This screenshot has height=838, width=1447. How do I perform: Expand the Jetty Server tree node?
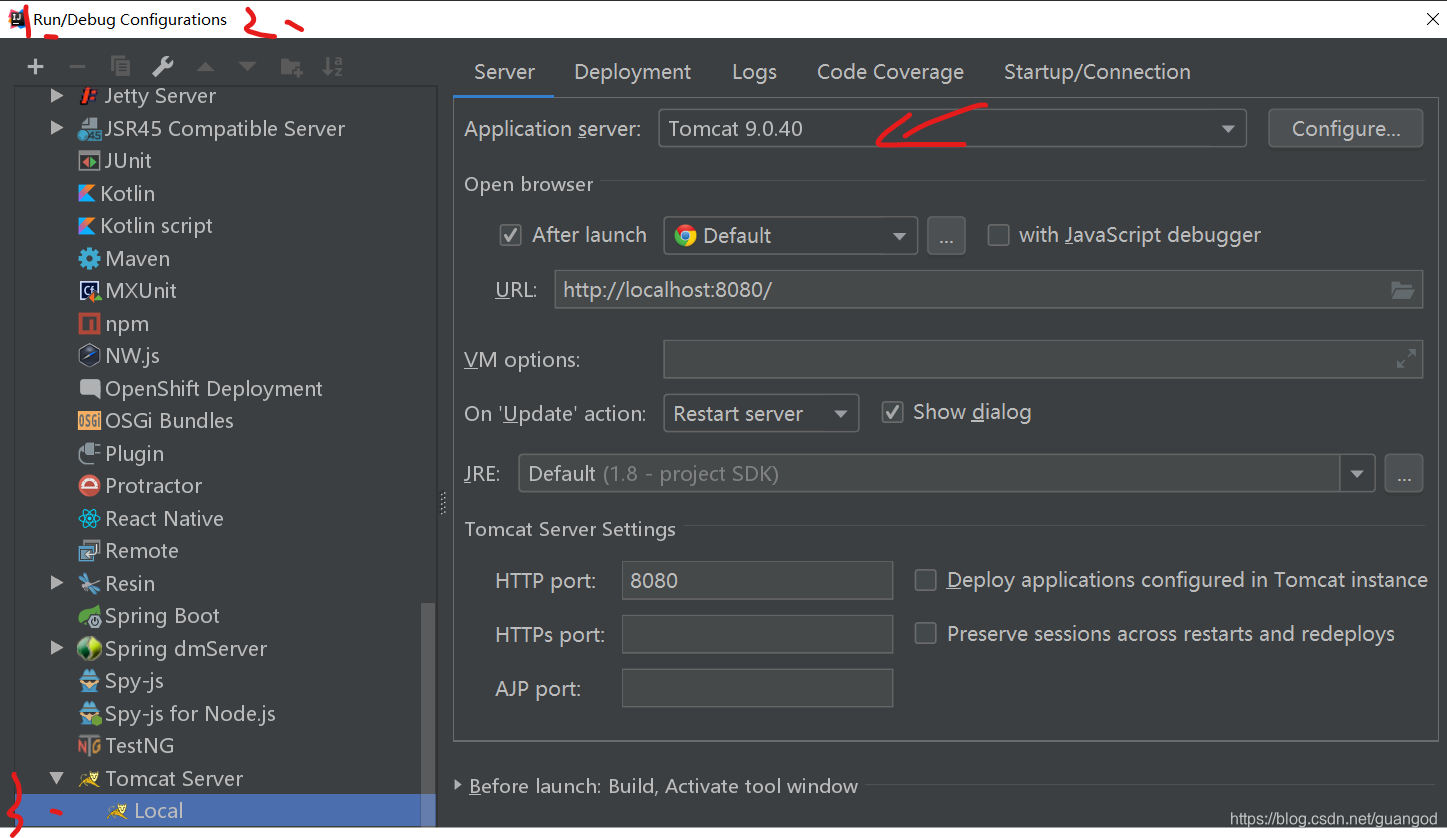coord(57,96)
